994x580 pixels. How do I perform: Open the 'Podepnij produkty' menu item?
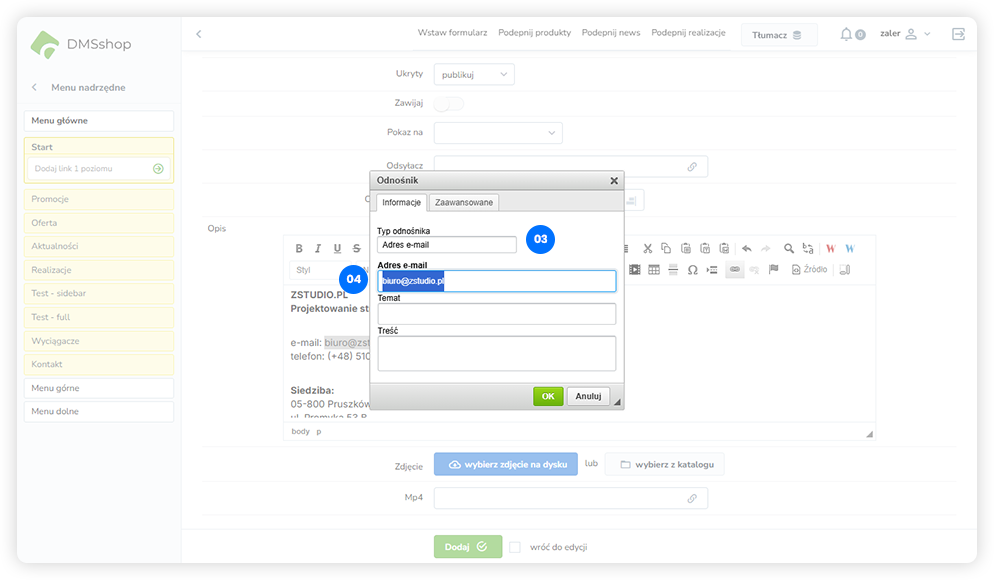[534, 33]
